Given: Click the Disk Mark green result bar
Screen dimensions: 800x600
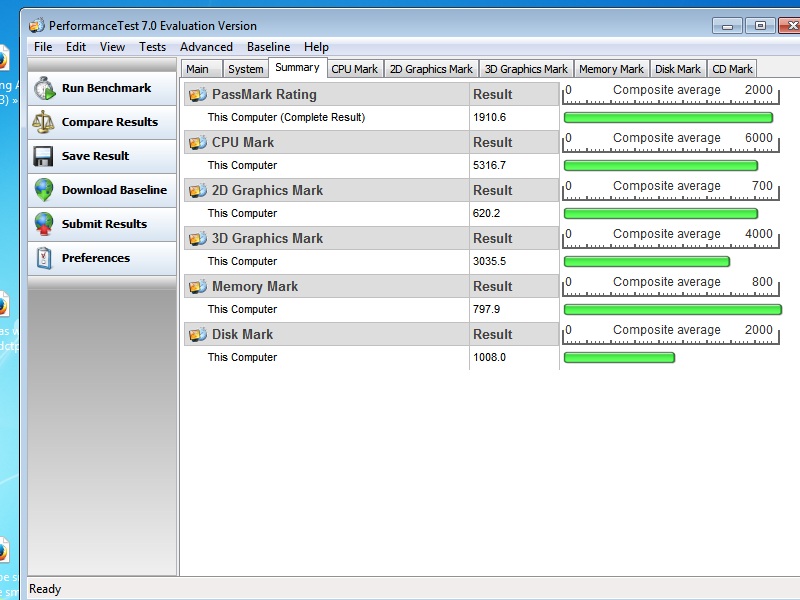Looking at the screenshot, I should click(x=619, y=358).
